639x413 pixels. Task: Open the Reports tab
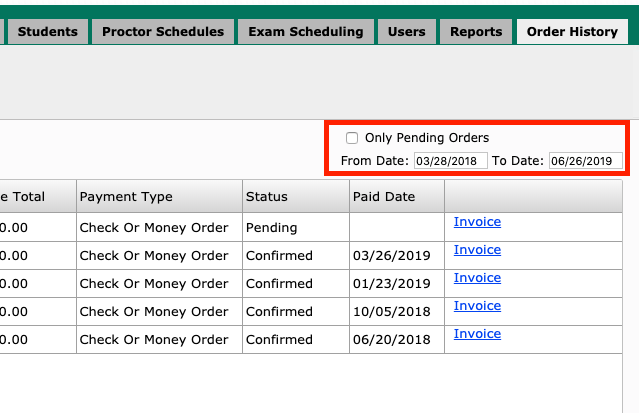click(x=476, y=32)
